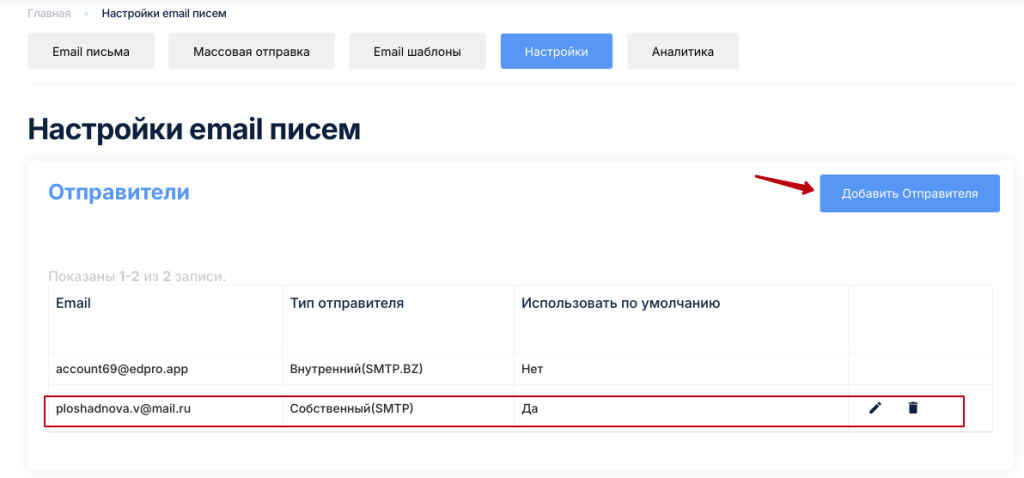Sort by the Email column header
Image resolution: width=1024 pixels, height=478 pixels.
pyautogui.click(x=73, y=303)
